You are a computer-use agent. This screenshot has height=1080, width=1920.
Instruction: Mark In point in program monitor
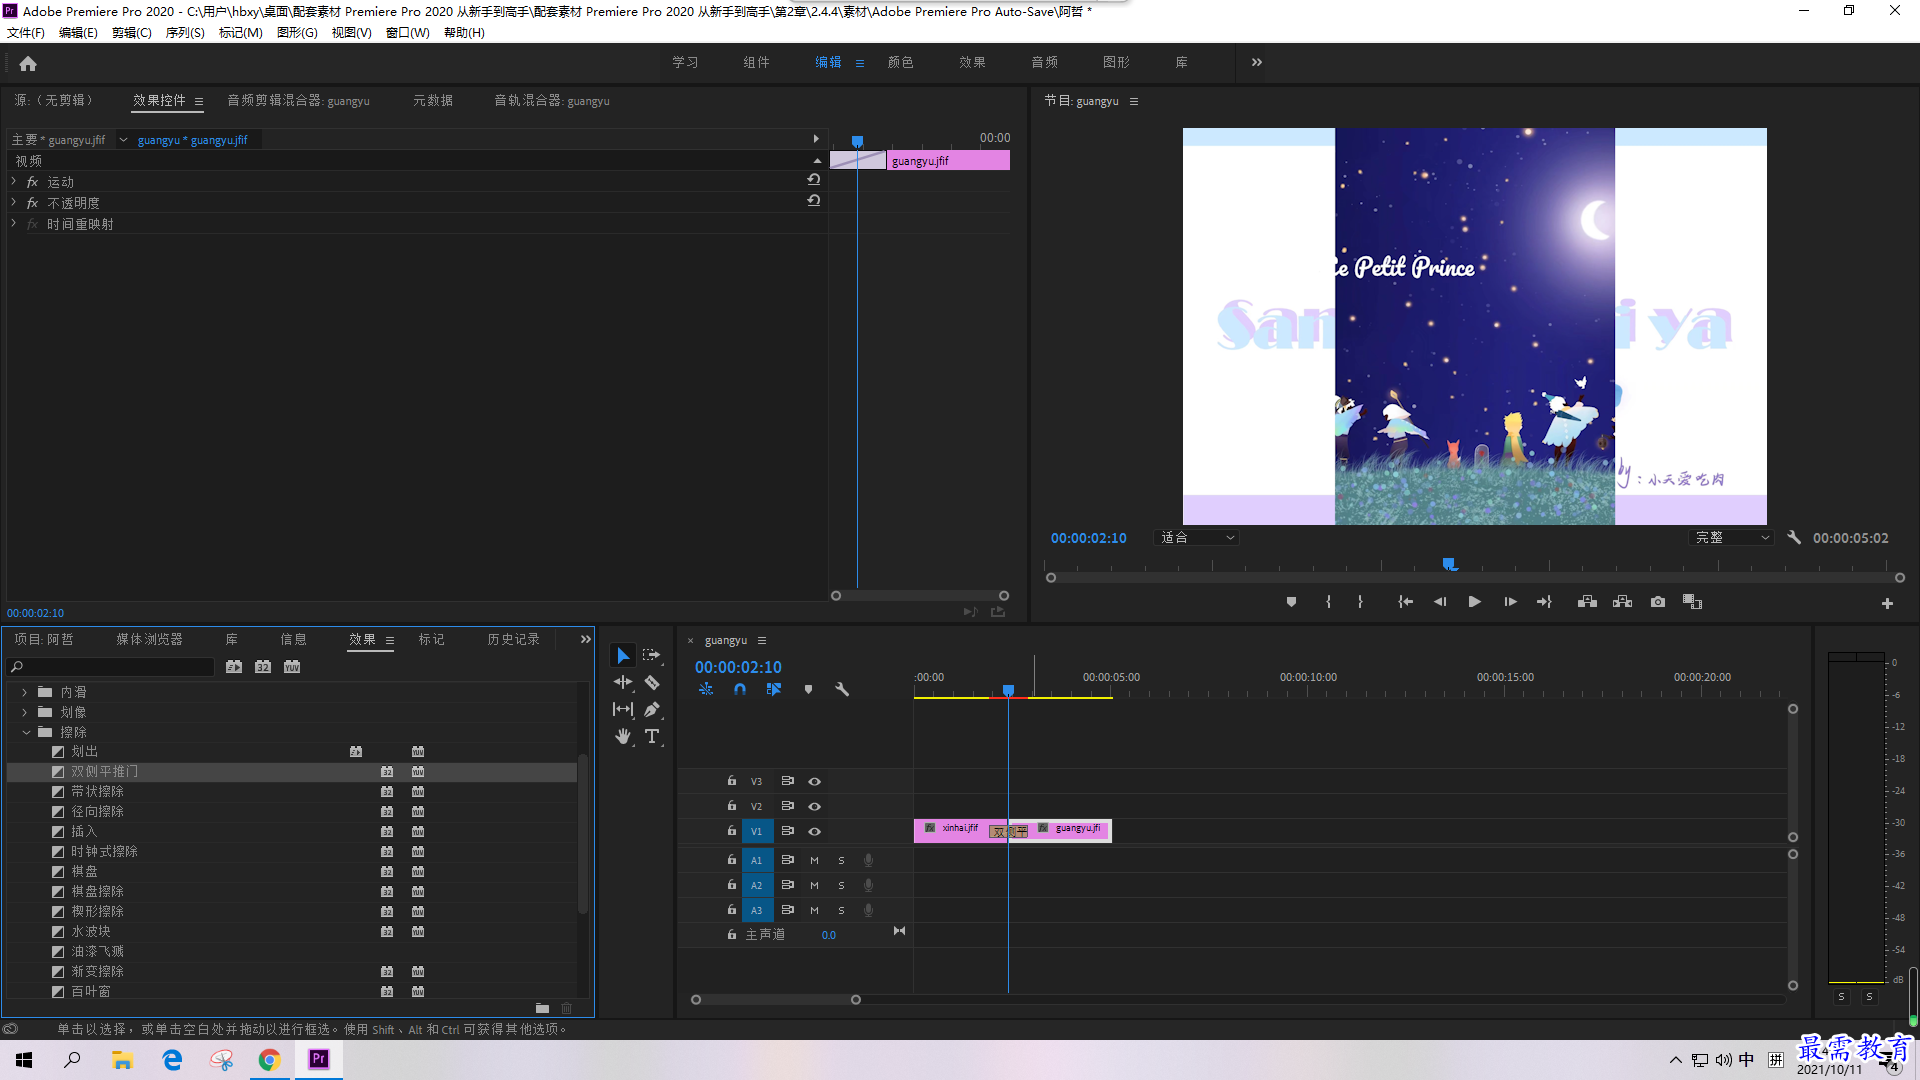(1328, 602)
